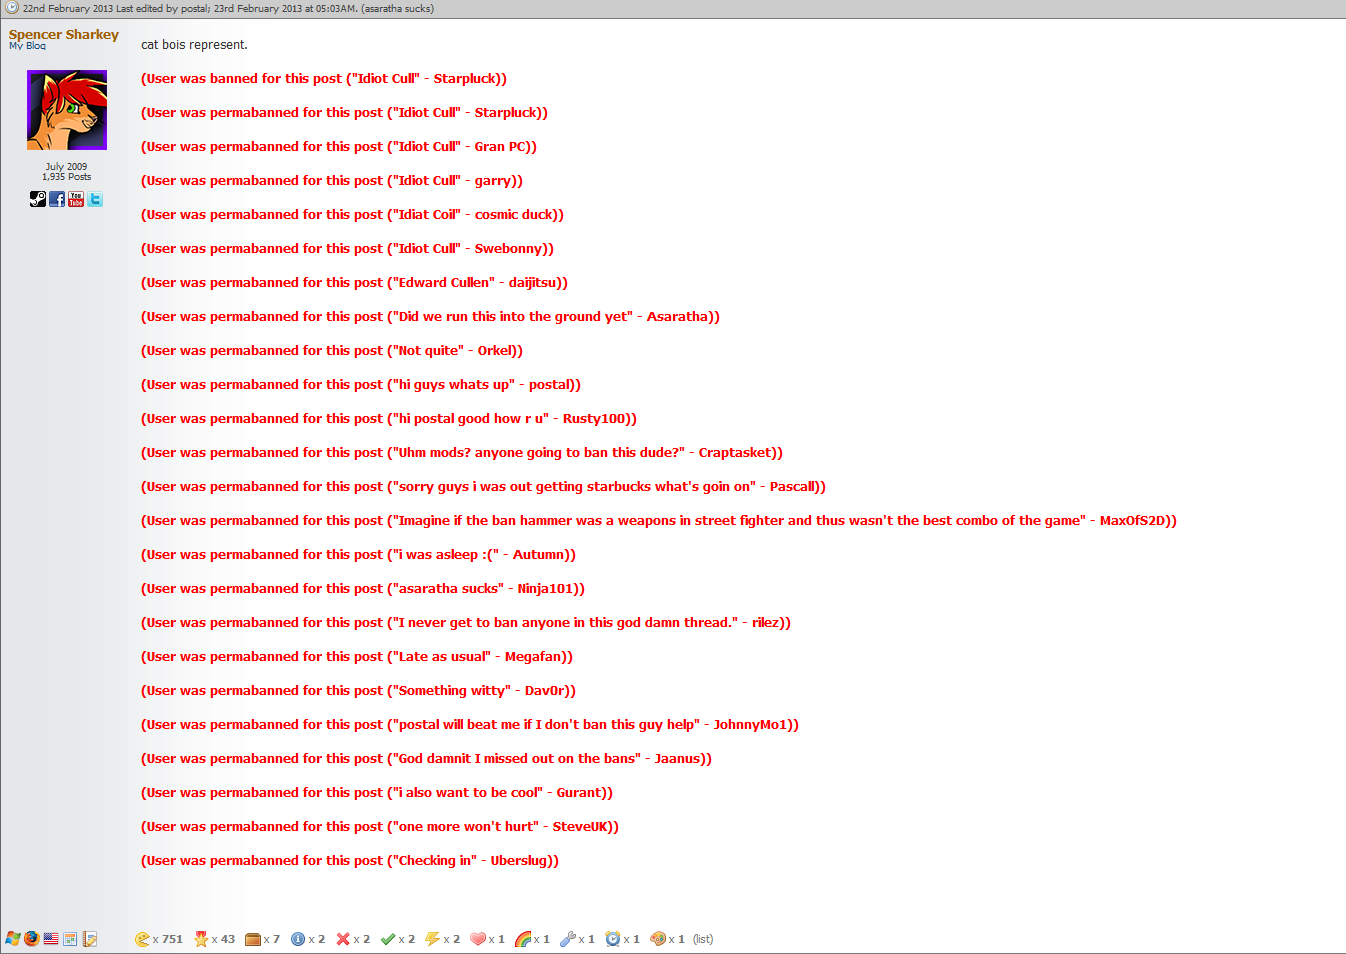Open Spencer Sharkey's Steam profile icon
Screen dimensions: 1346x954
point(38,199)
